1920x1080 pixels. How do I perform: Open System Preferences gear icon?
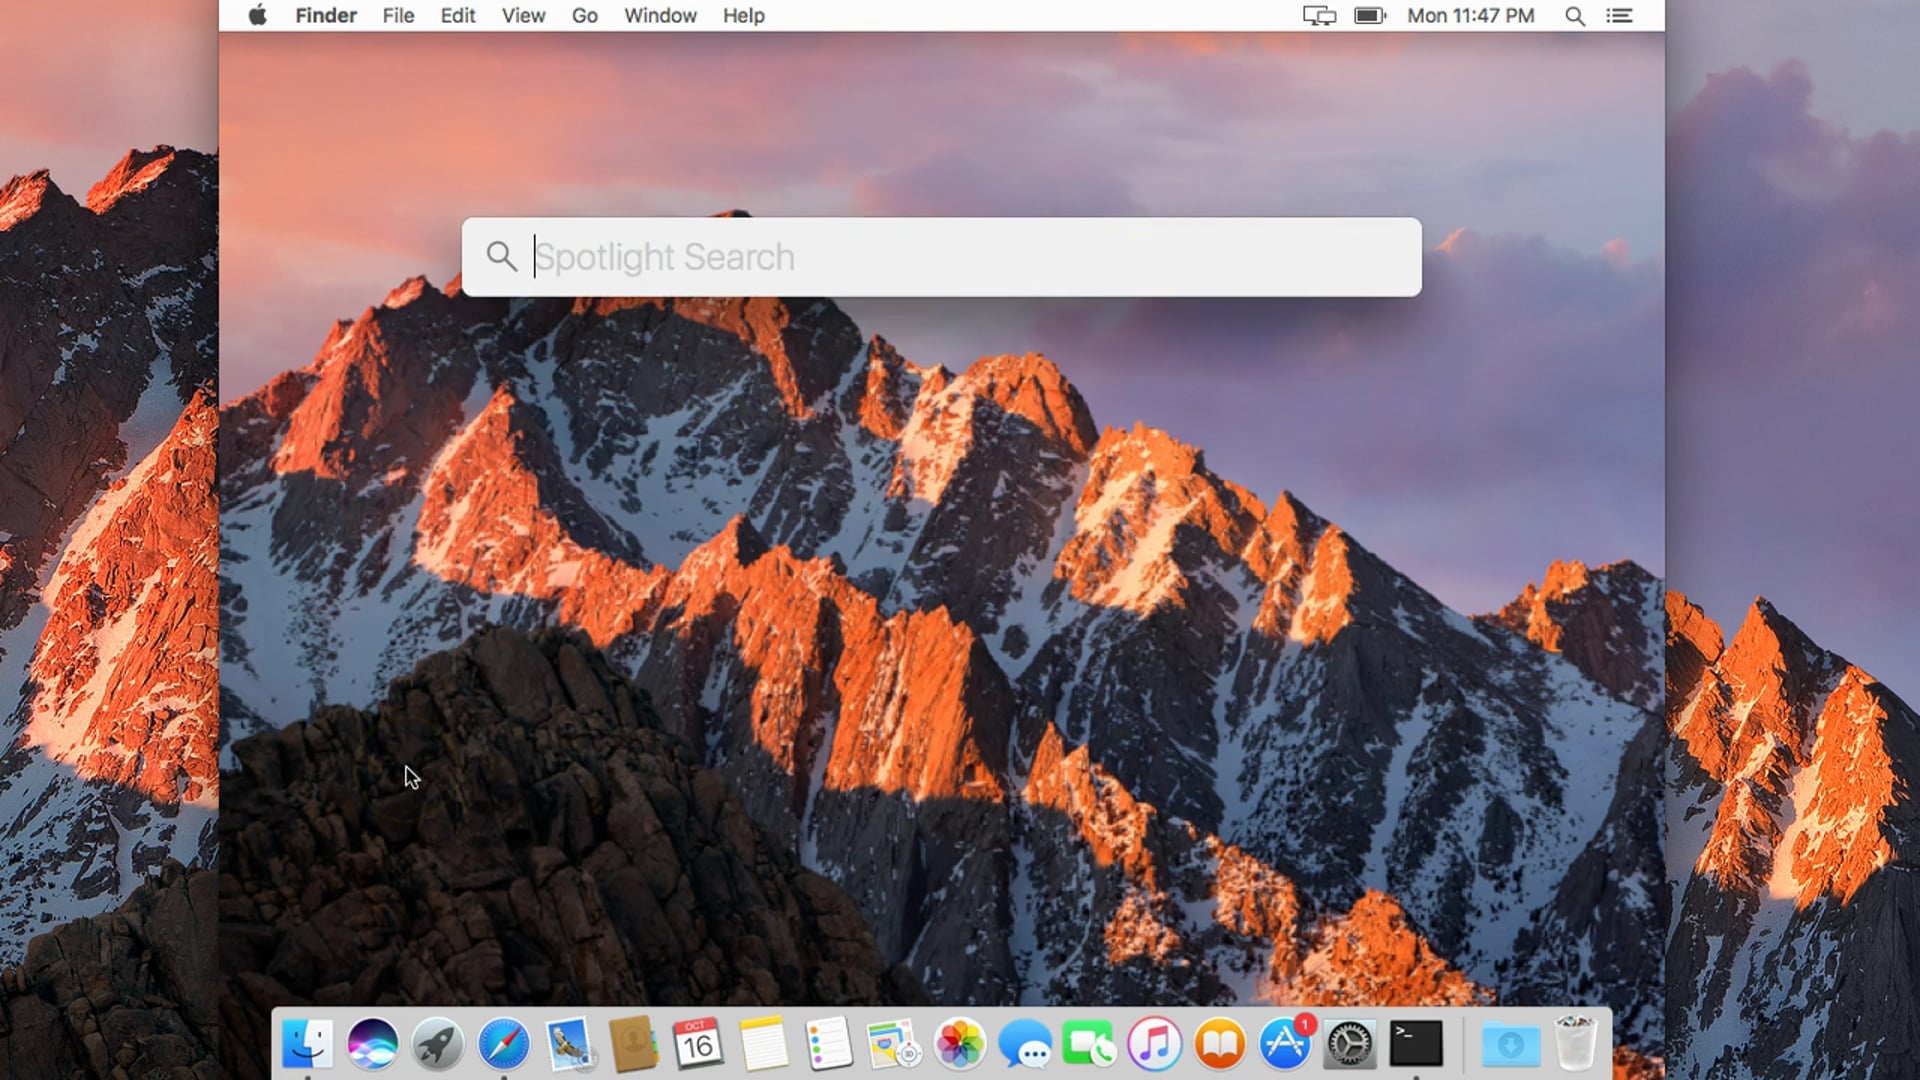click(1350, 1044)
